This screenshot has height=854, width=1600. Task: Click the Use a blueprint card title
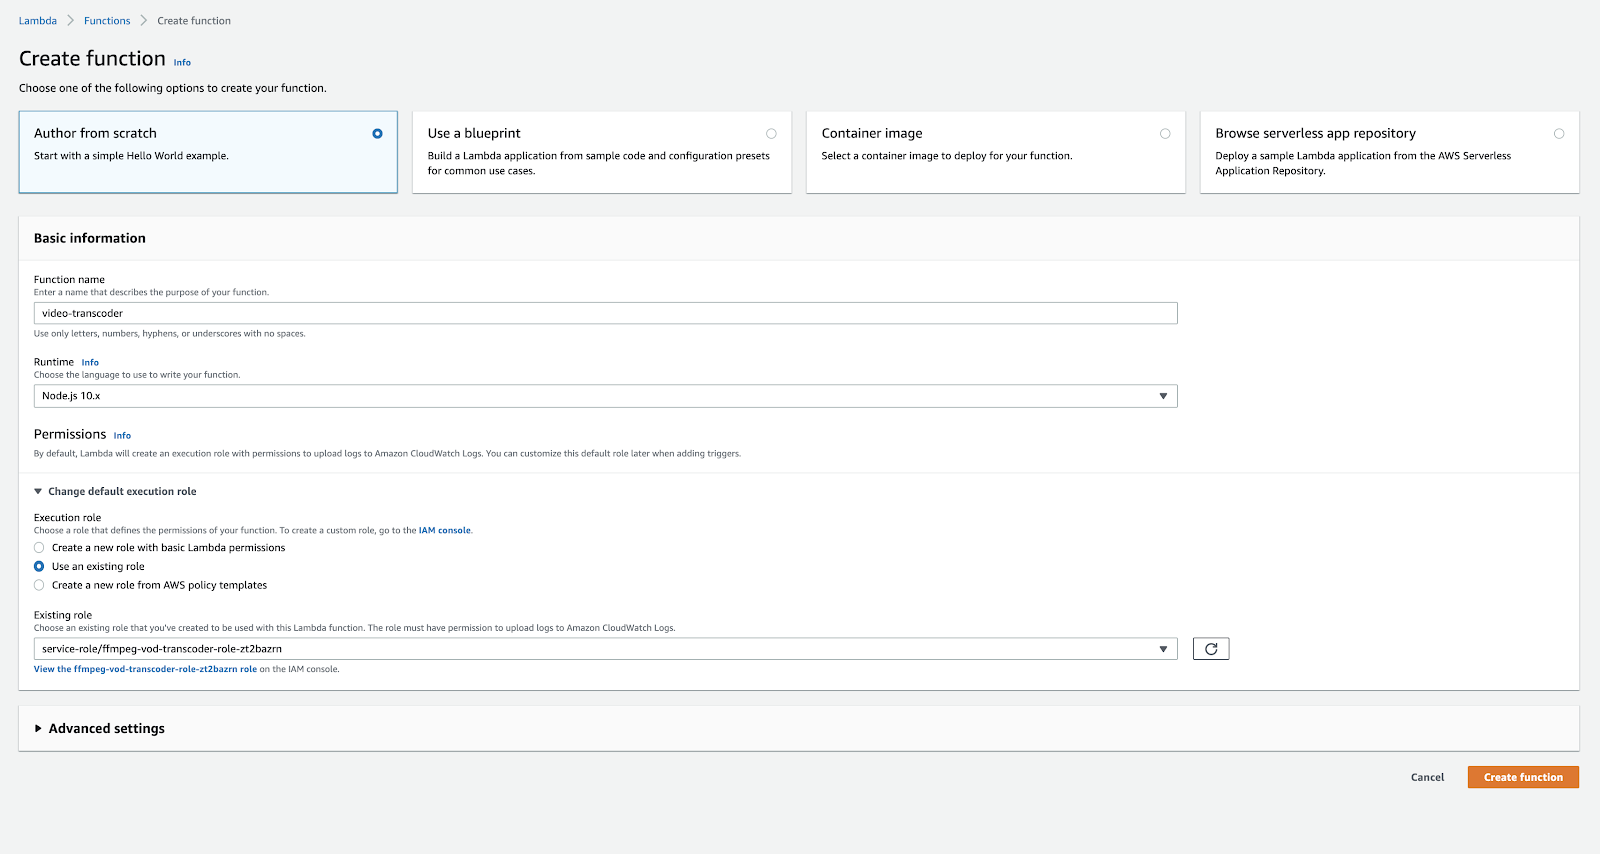click(474, 133)
